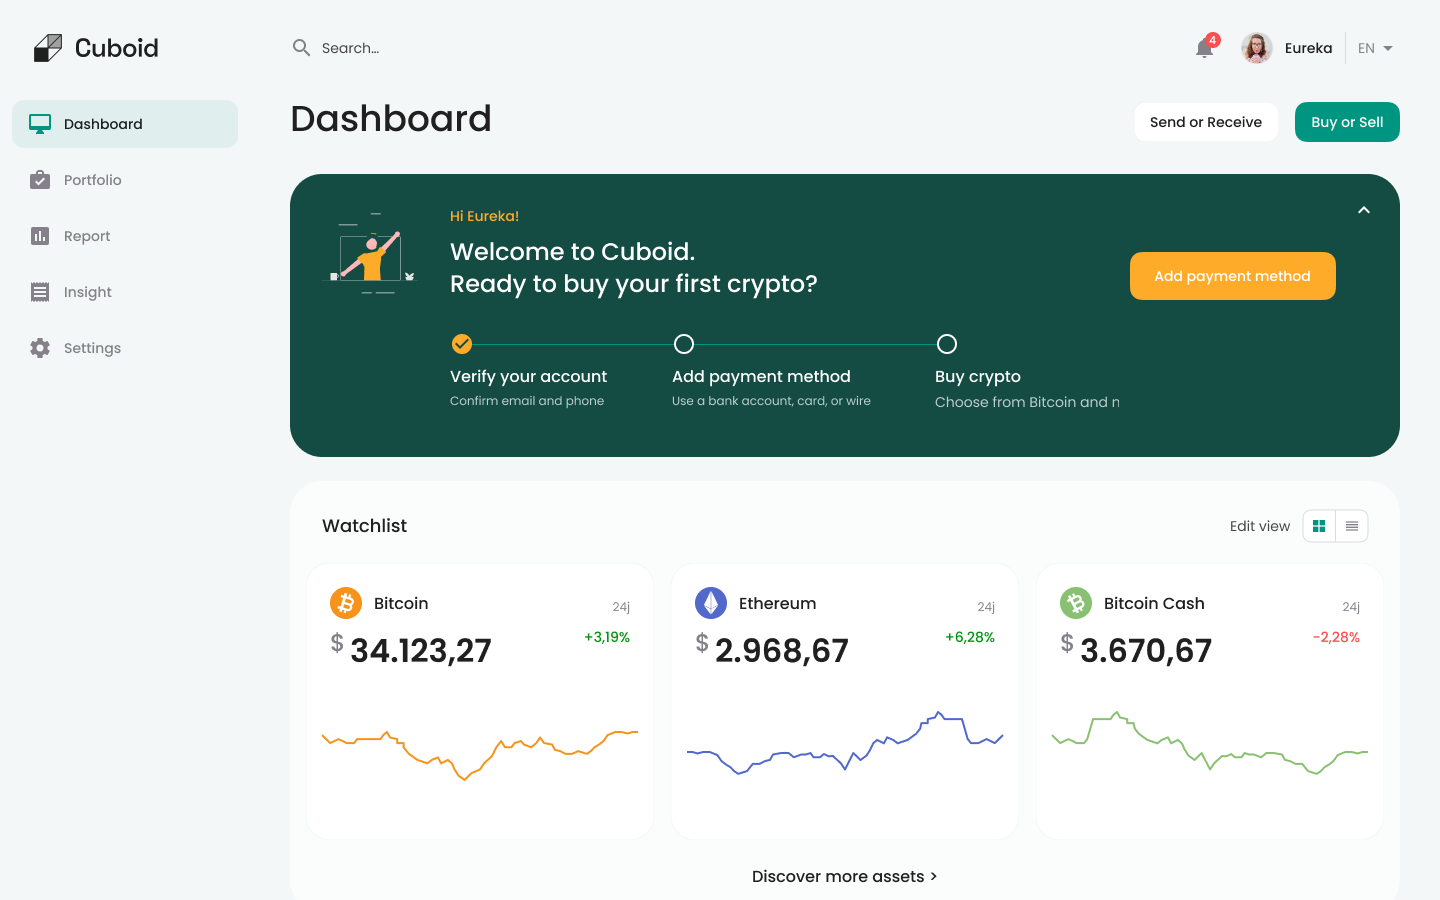Click the search magnifier icon
This screenshot has width=1440, height=900.
(301, 47)
